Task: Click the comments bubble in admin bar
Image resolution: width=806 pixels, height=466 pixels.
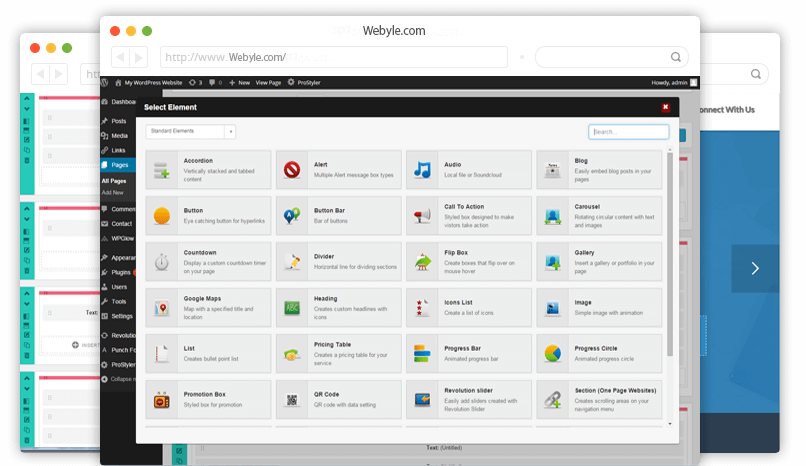Action: click(x=215, y=82)
